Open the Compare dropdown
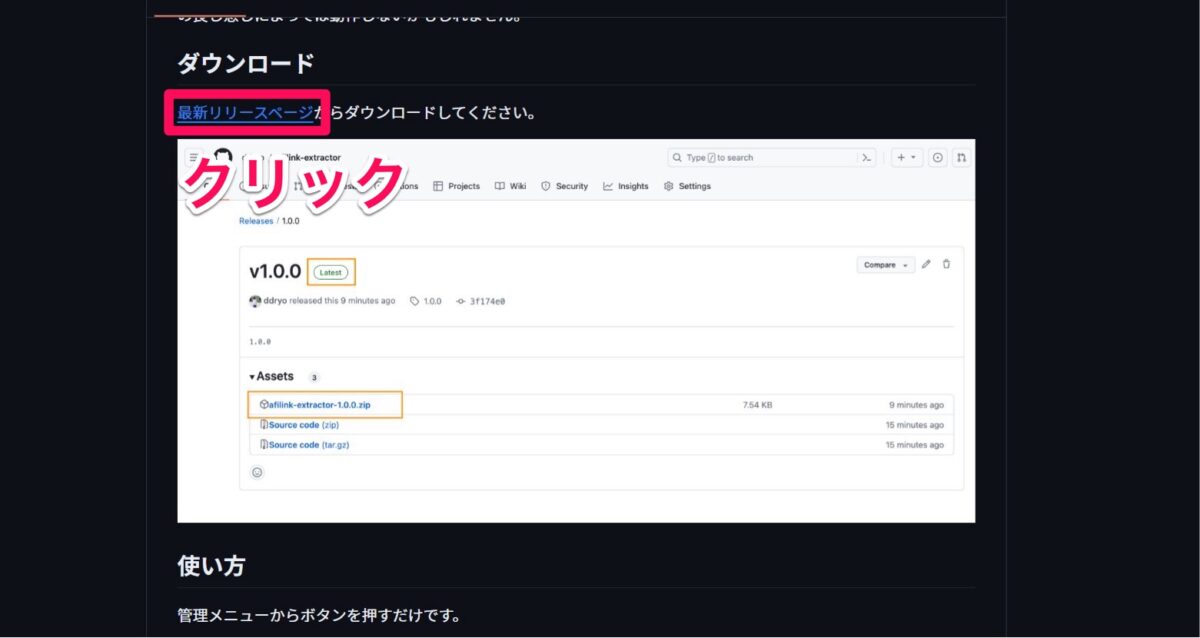1200x638 pixels. coord(884,264)
